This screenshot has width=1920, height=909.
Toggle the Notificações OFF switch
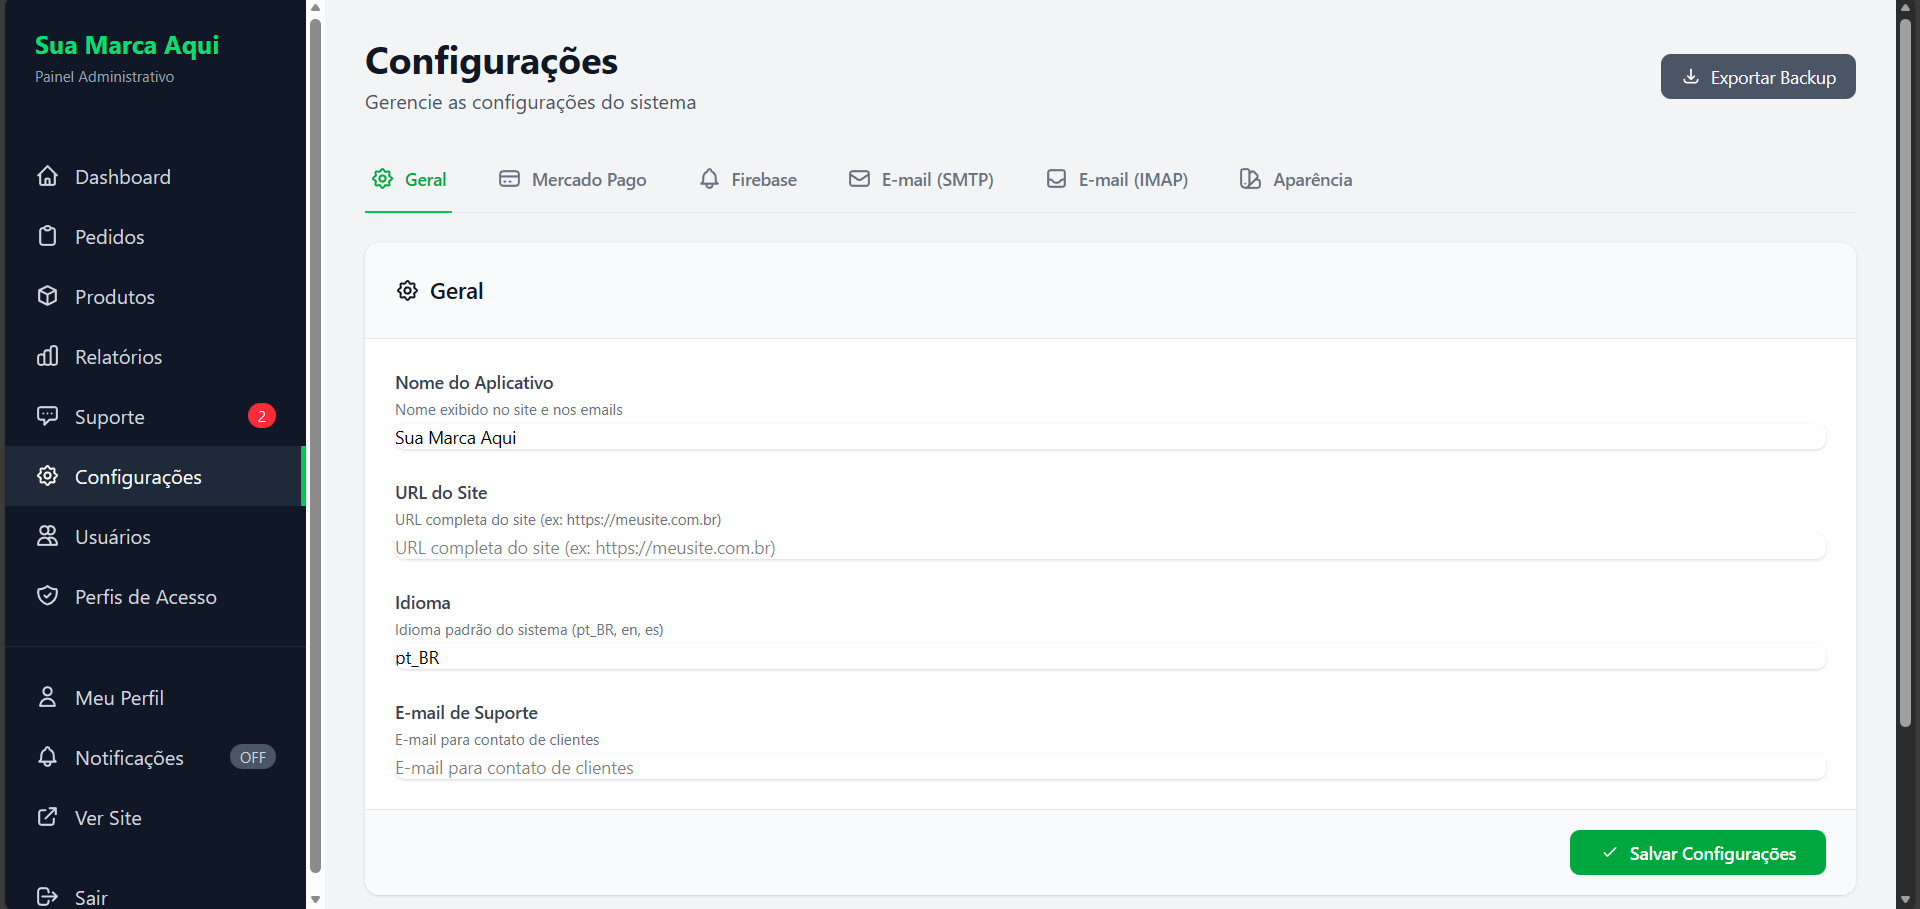252,757
